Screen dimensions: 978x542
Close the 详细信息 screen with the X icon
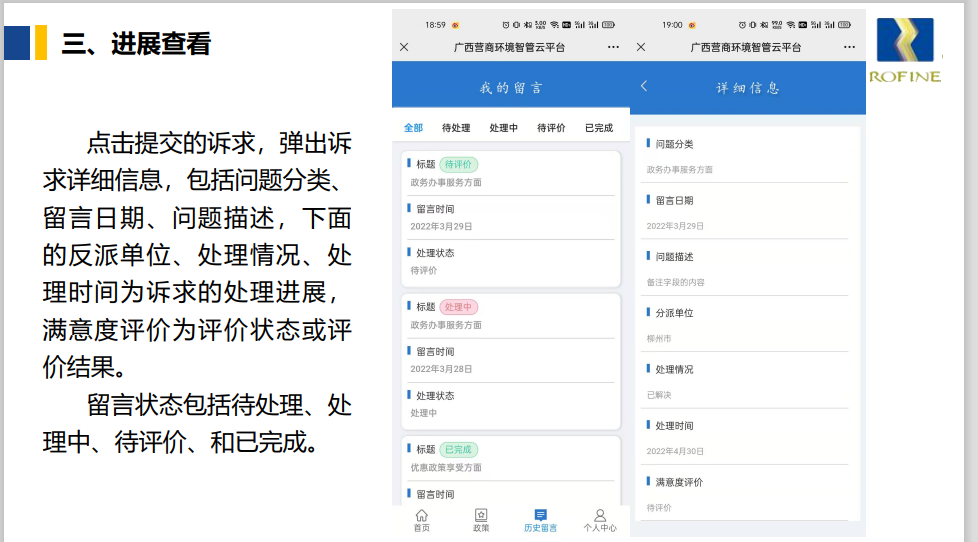641,47
